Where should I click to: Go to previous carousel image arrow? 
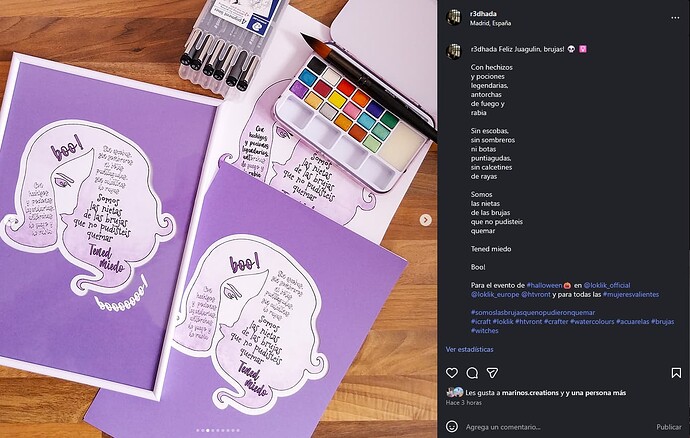12,220
